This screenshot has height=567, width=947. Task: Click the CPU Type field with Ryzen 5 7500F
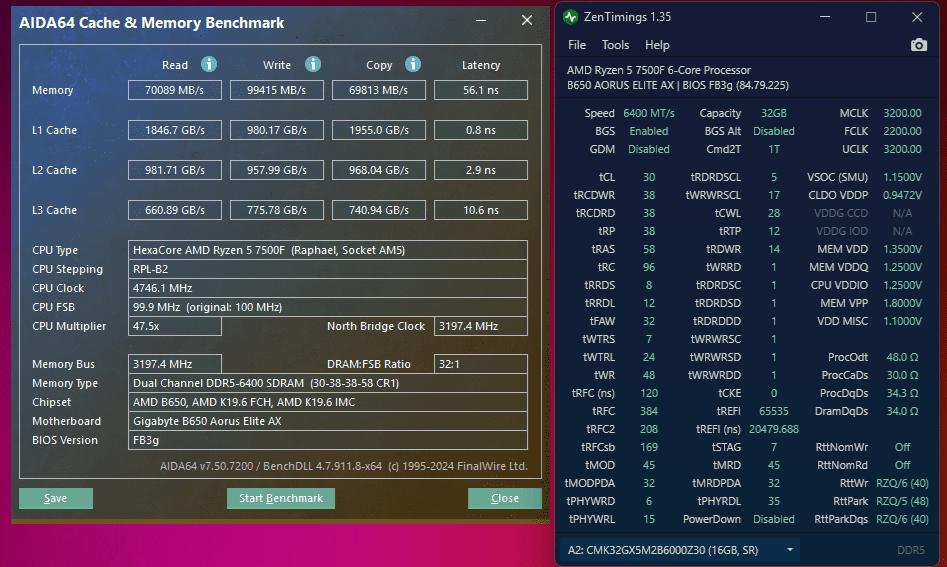(328, 250)
